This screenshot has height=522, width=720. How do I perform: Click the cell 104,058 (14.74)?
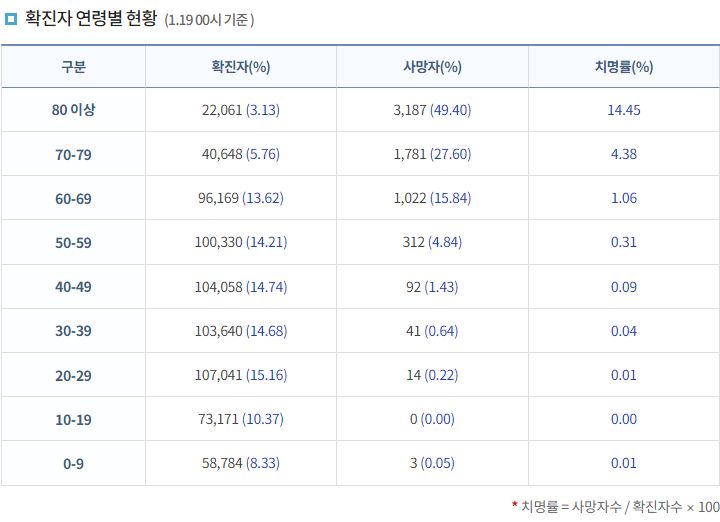point(241,287)
